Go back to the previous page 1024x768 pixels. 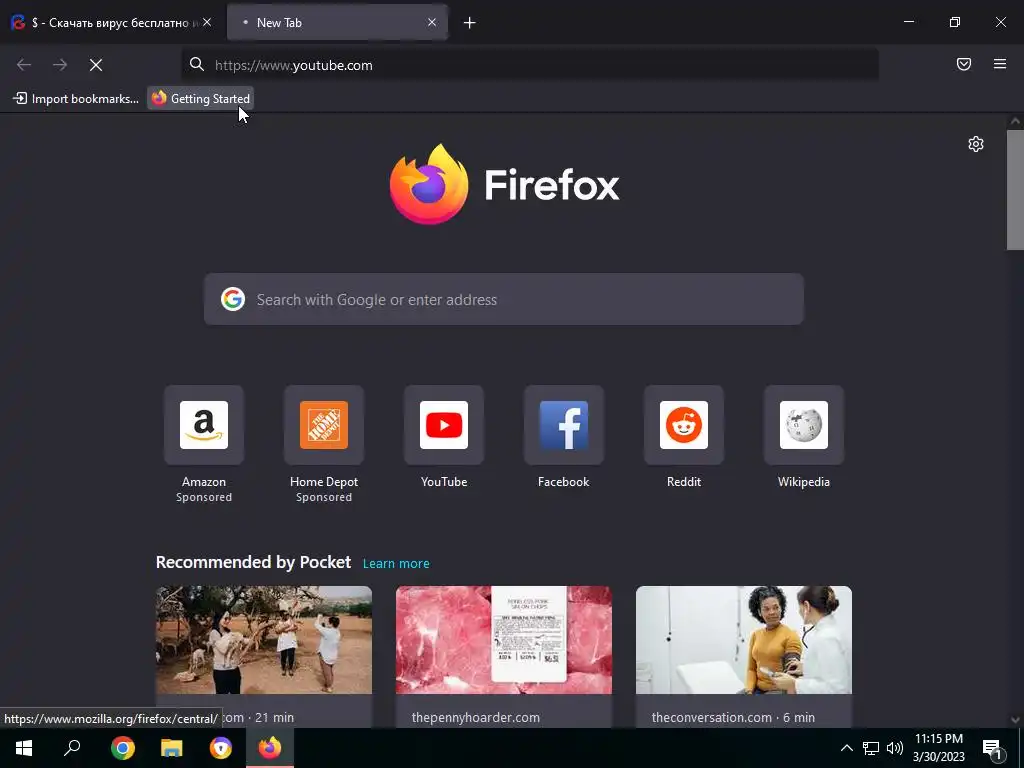(x=24, y=65)
